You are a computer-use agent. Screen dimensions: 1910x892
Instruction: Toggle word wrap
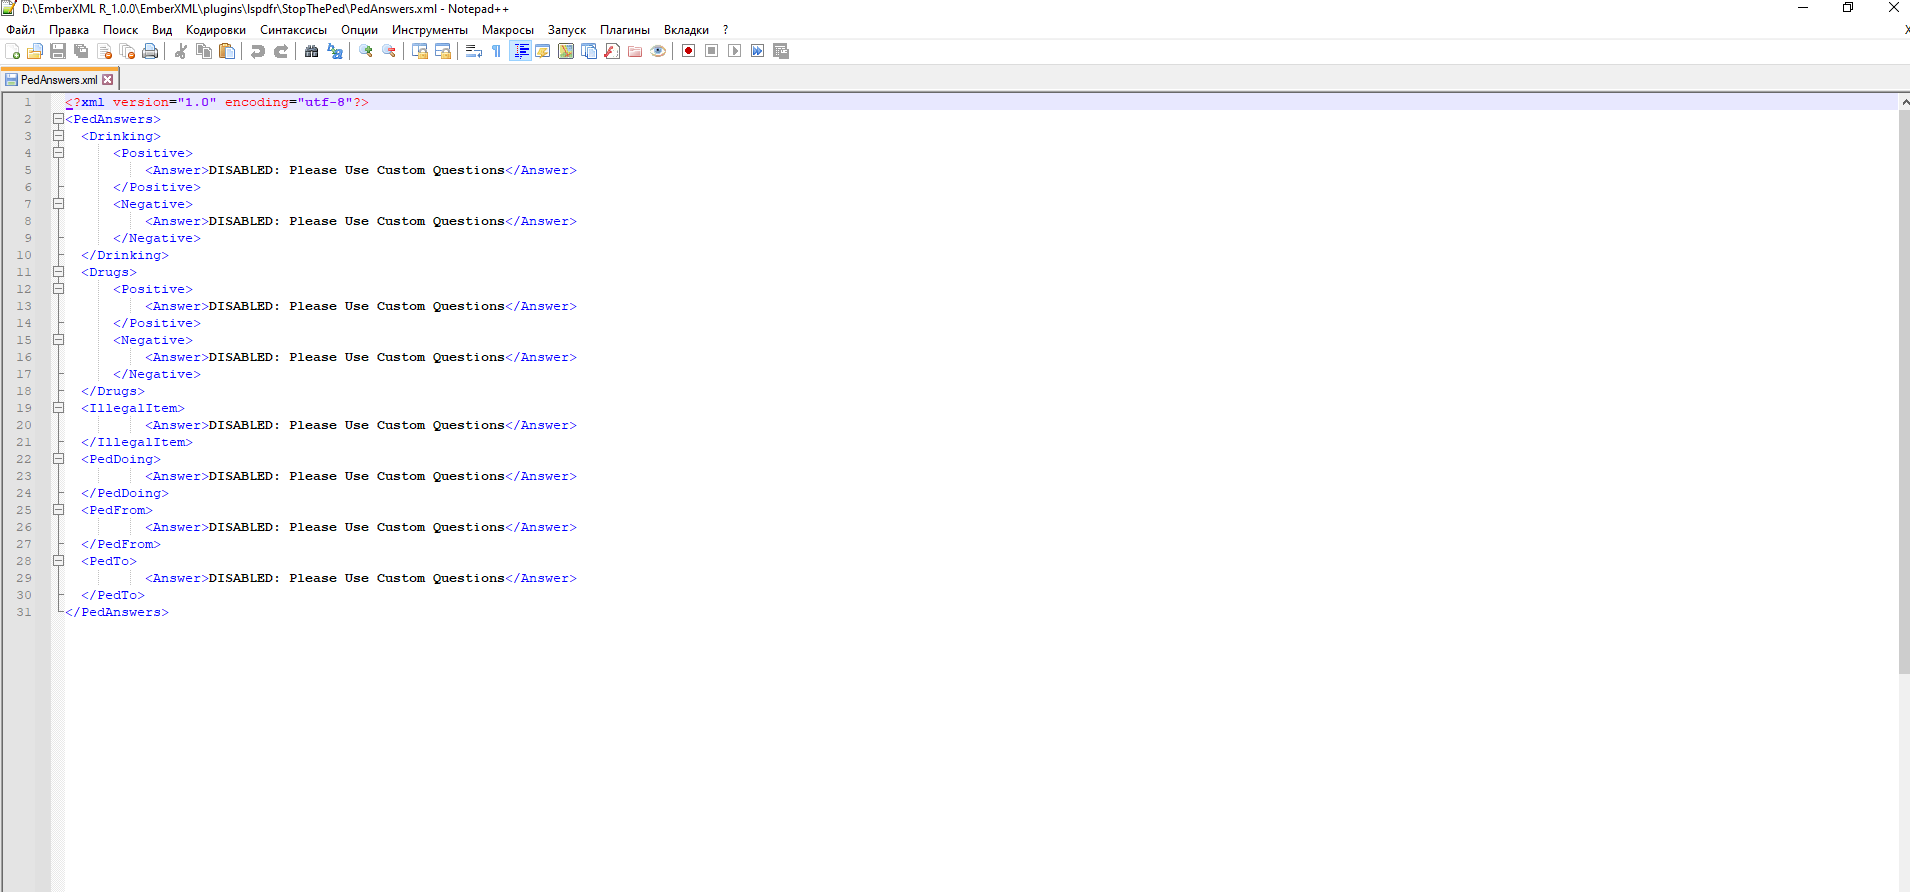coord(474,51)
